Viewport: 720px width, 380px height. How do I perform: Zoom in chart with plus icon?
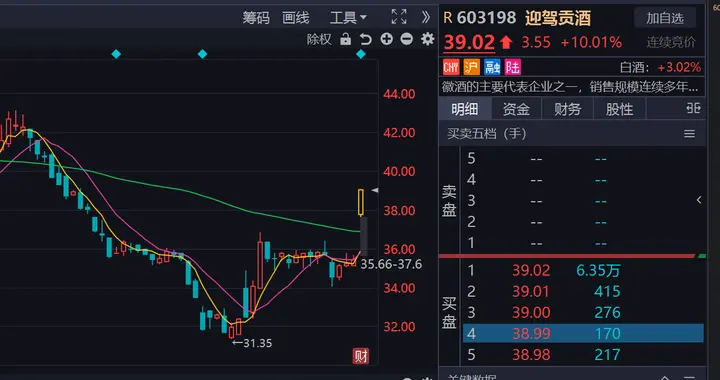tap(387, 39)
